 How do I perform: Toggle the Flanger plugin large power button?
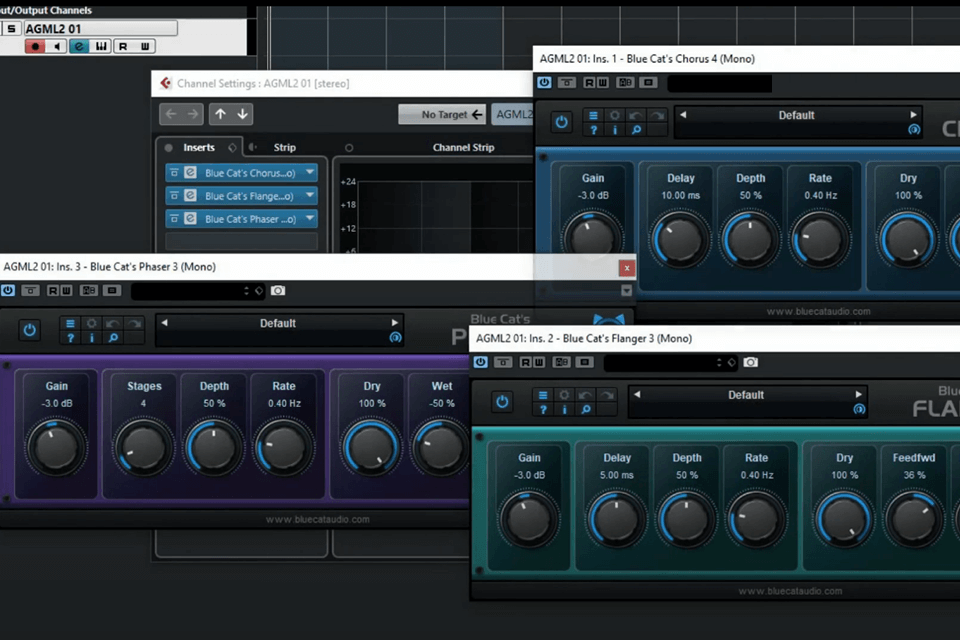click(x=502, y=402)
